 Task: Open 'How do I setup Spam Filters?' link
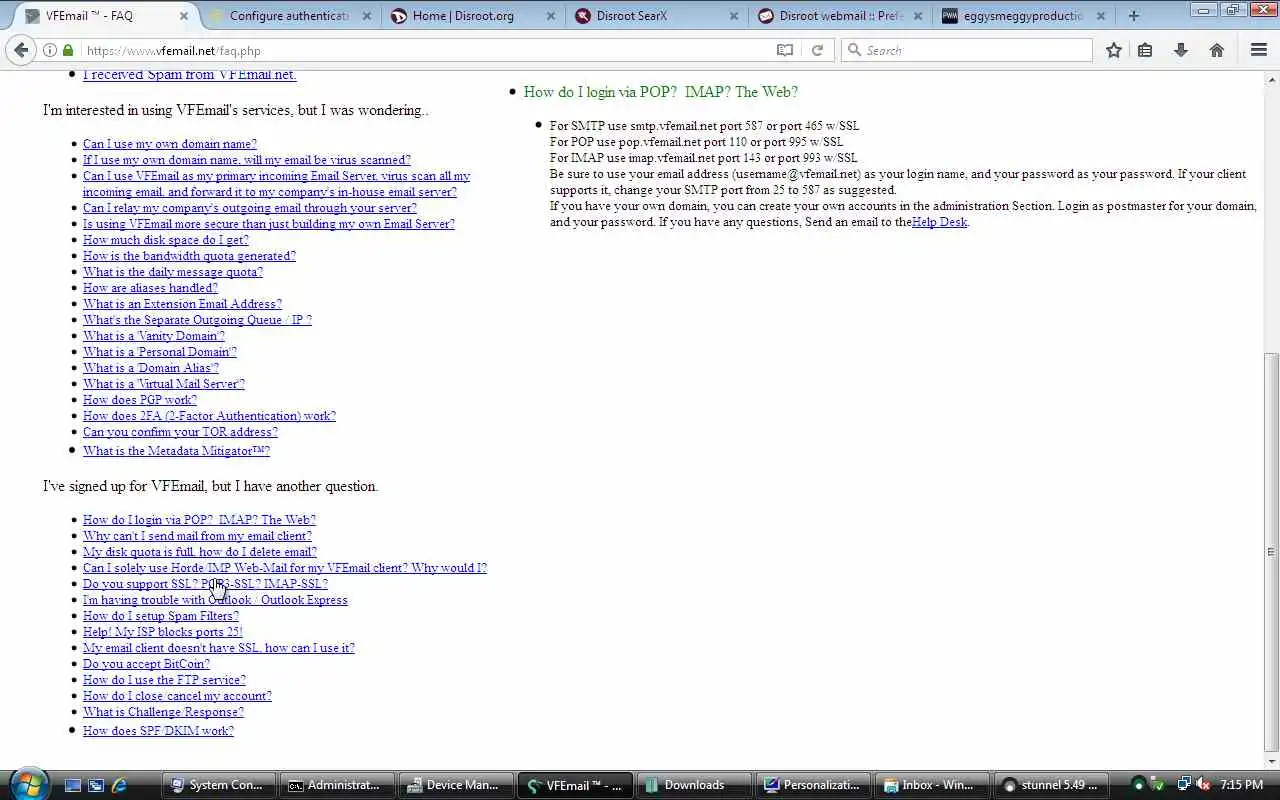160,616
